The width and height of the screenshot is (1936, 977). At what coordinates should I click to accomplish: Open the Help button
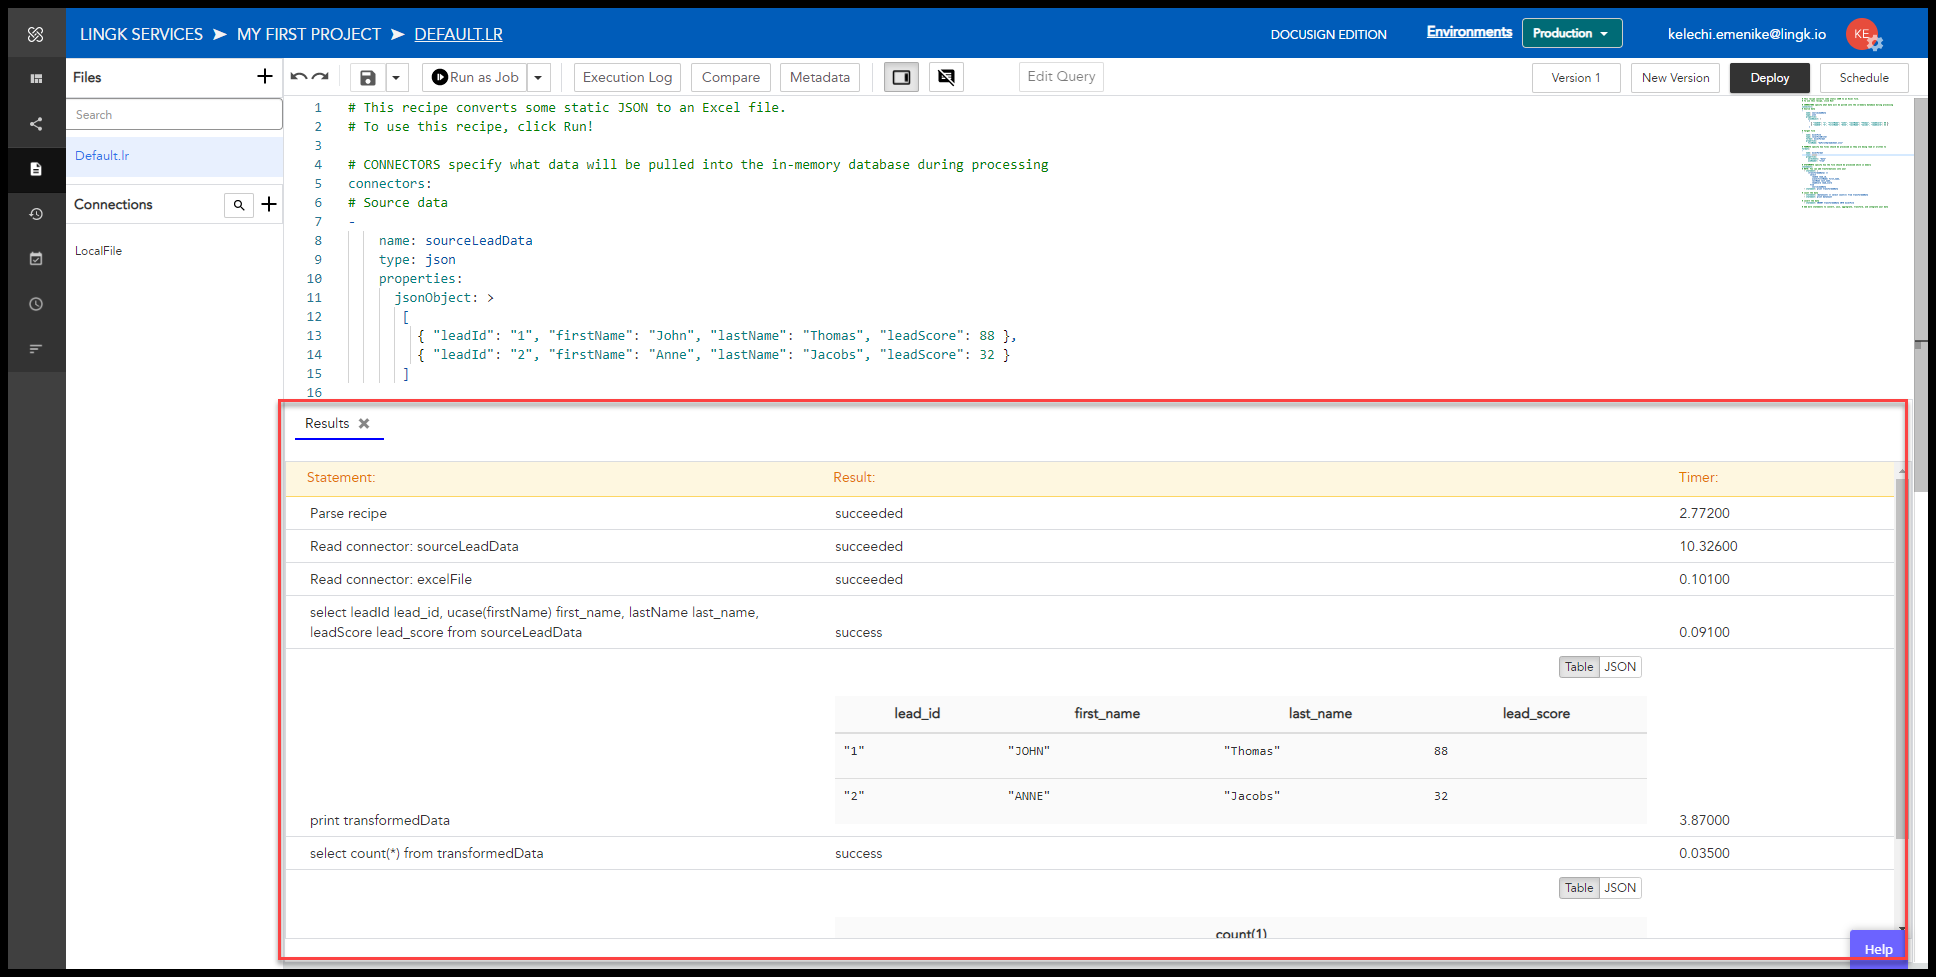1878,949
